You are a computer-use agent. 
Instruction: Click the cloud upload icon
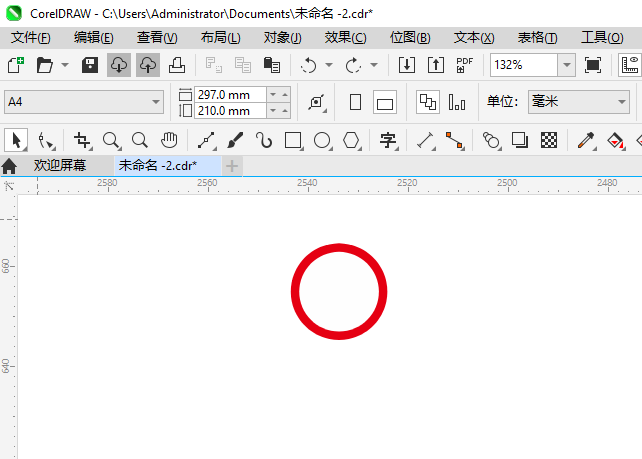148,65
